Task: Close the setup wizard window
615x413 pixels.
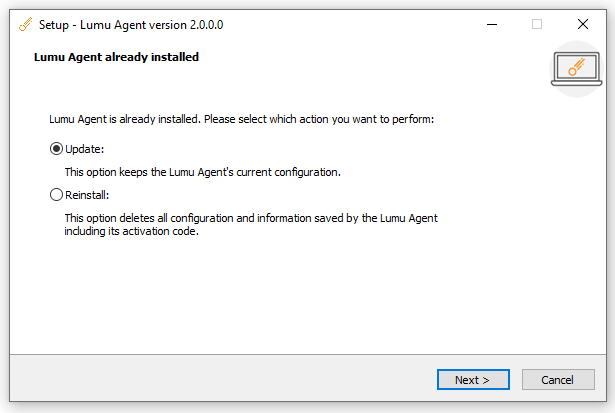Action: [583, 24]
